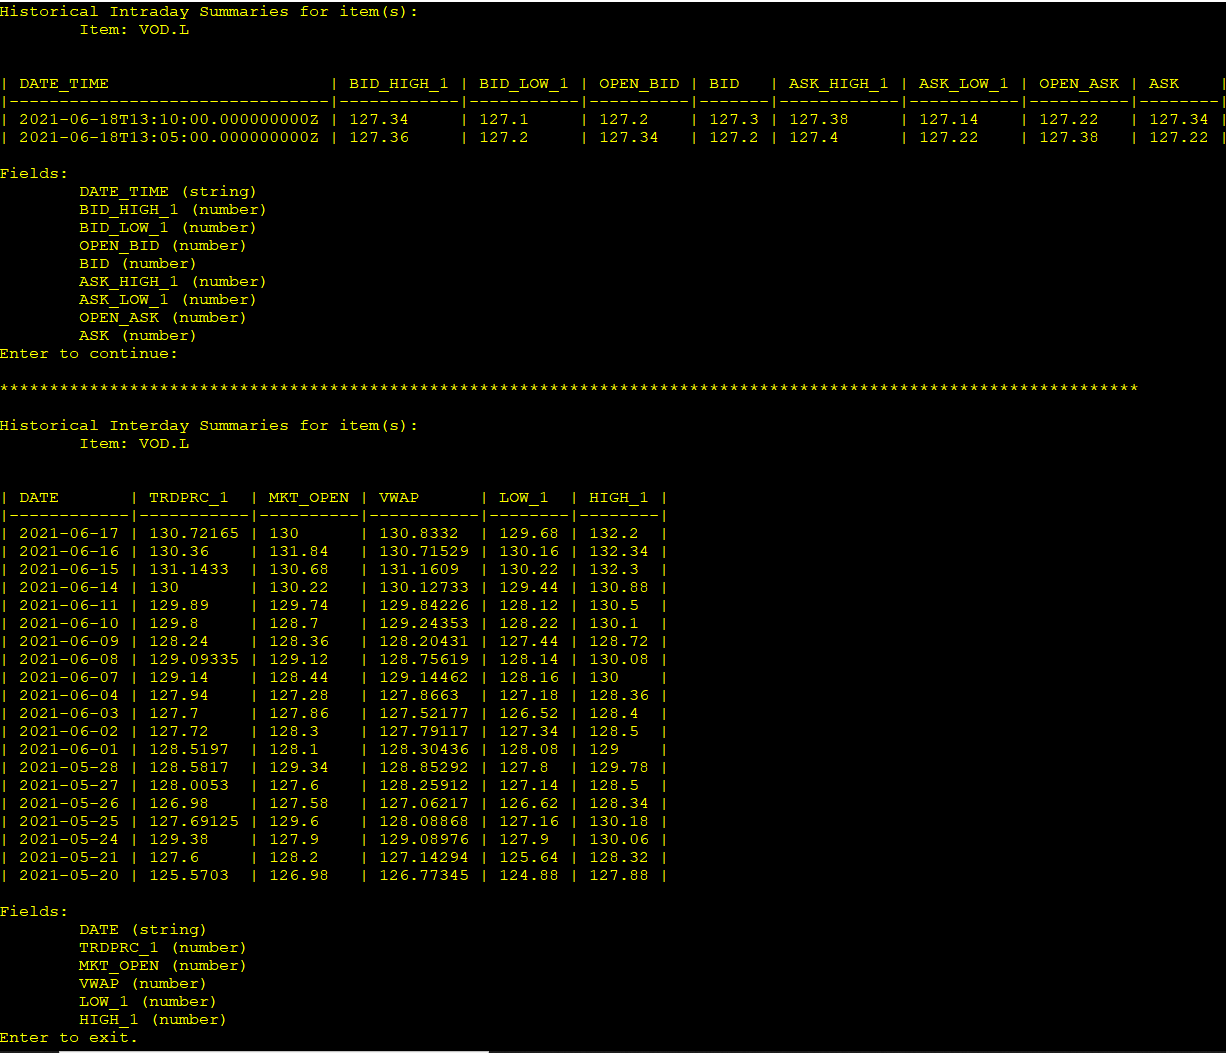1226x1053 pixels.
Task: Click the 2021-06-18T13:10:00 timestamp cell
Action: point(168,120)
